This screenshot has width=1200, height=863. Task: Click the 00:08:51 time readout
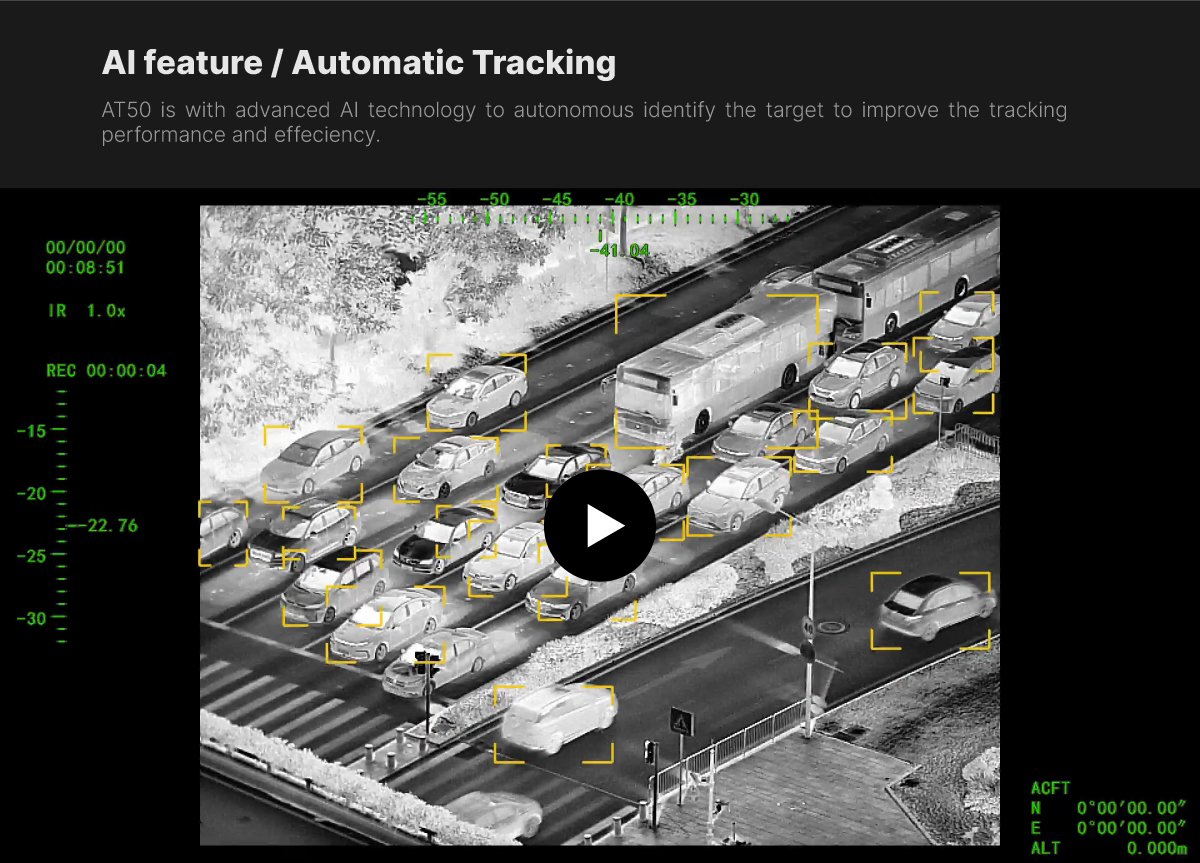pyautogui.click(x=85, y=268)
